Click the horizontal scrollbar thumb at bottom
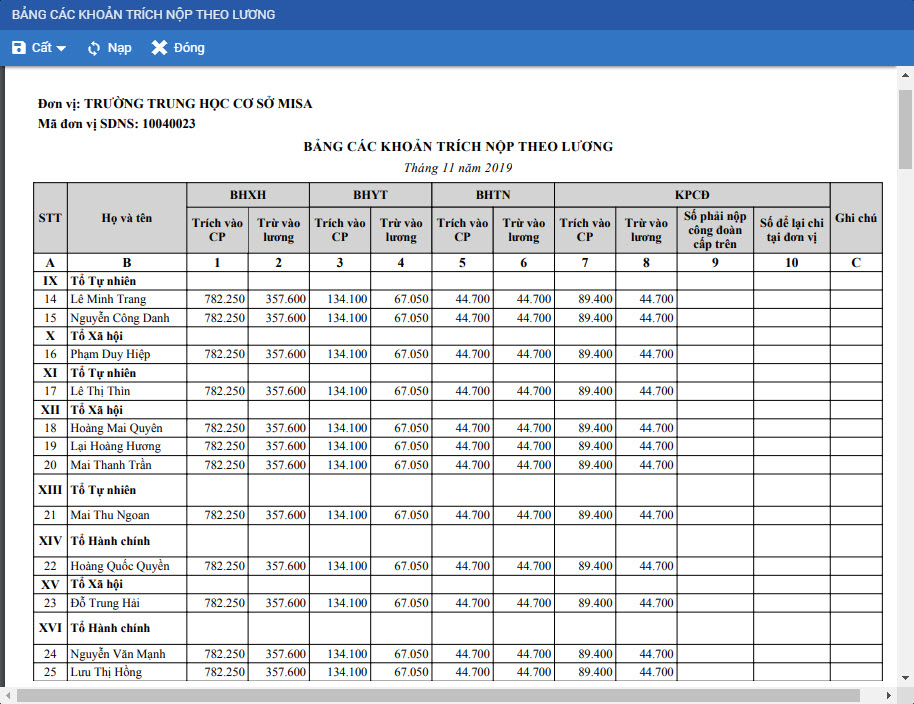 [438, 695]
